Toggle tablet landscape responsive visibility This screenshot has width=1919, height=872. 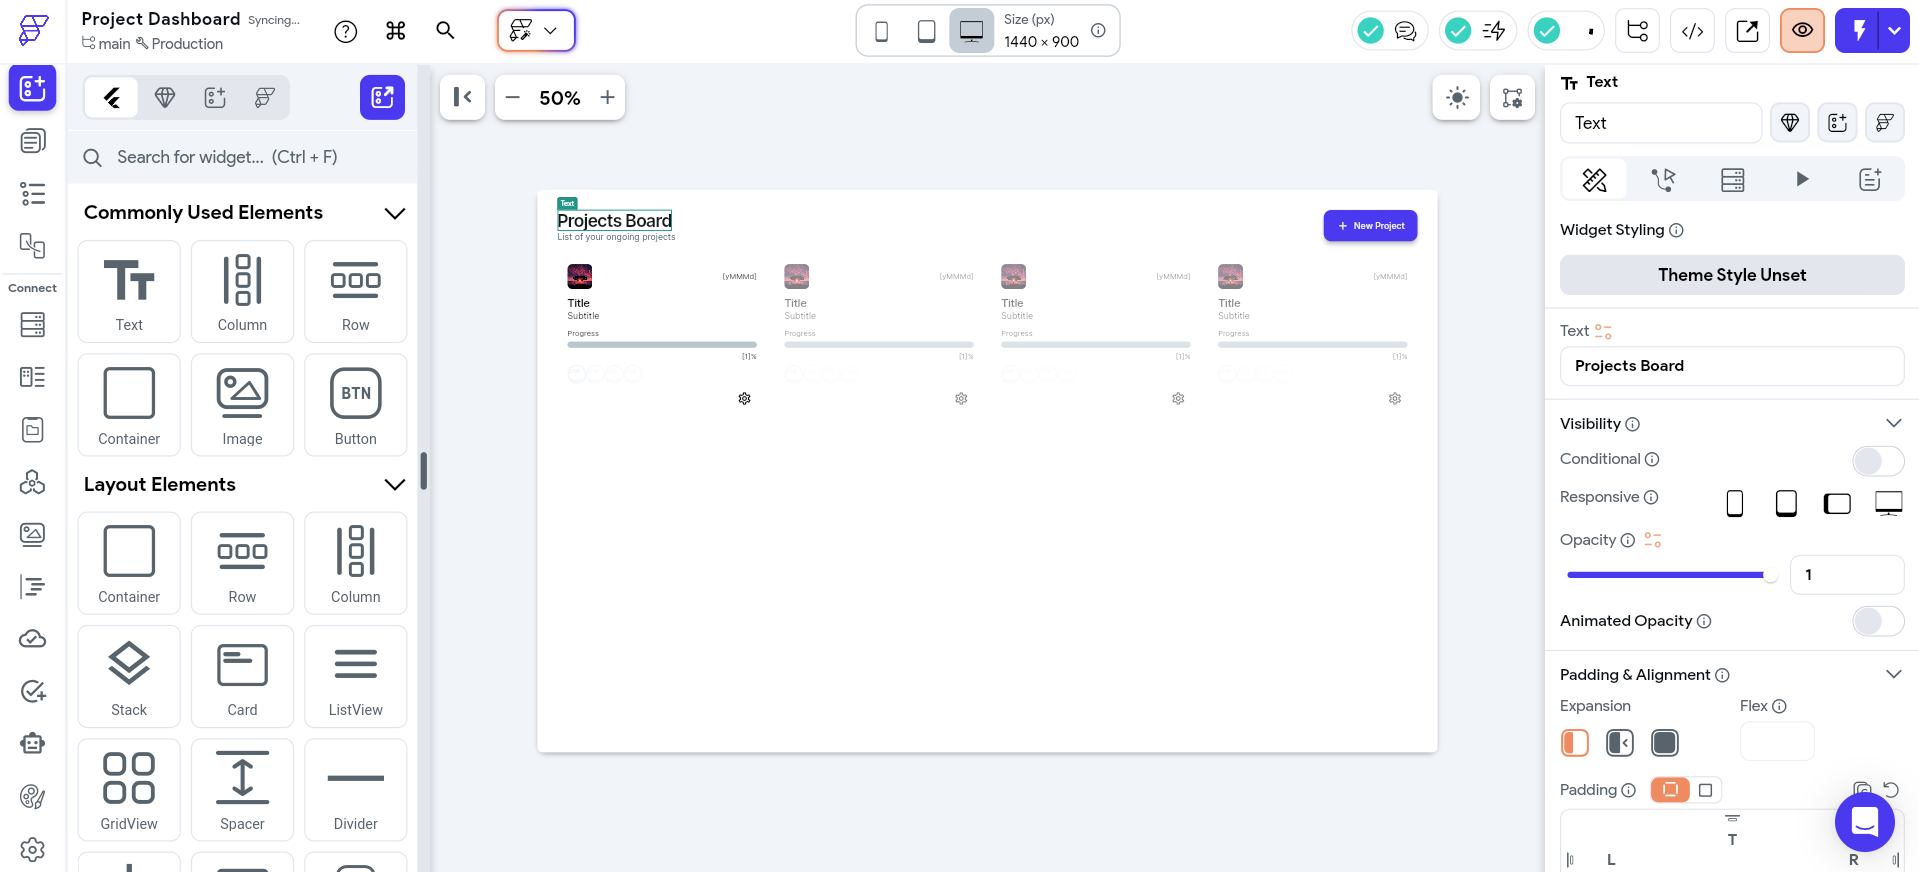tap(1837, 503)
